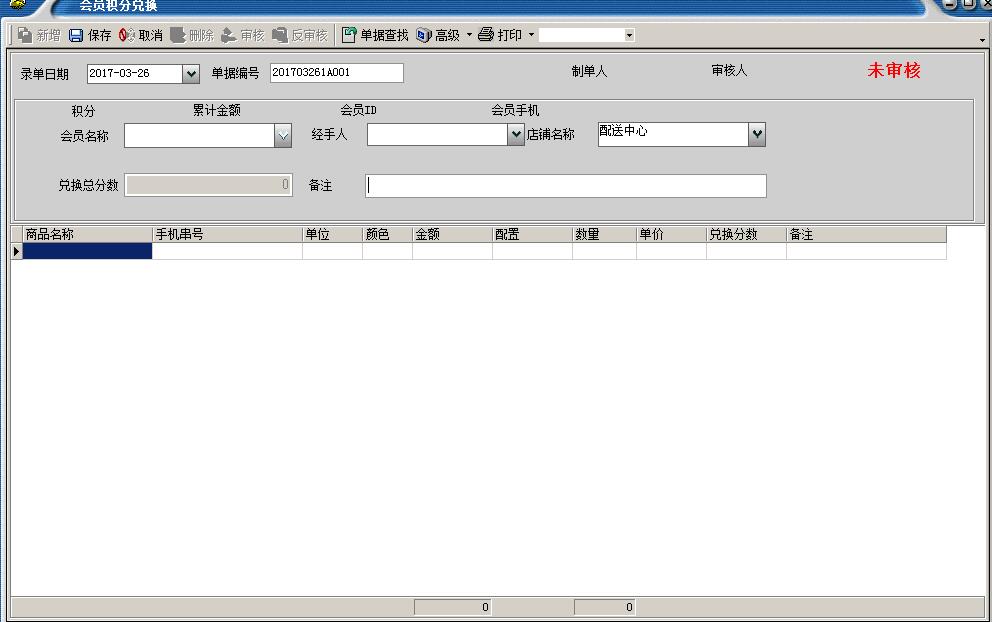This screenshot has width=992, height=622.
Task: Click the 经手人 text field
Action: [437, 134]
